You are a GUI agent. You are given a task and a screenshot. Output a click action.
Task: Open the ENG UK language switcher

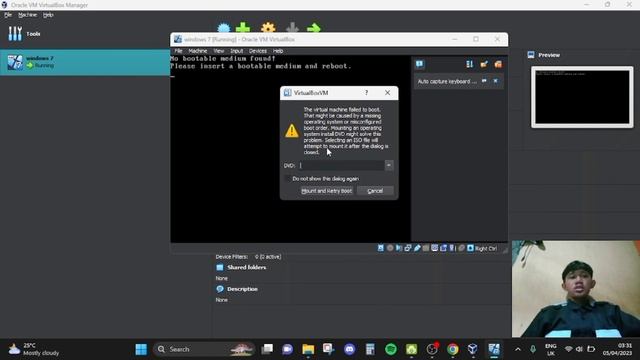551,349
